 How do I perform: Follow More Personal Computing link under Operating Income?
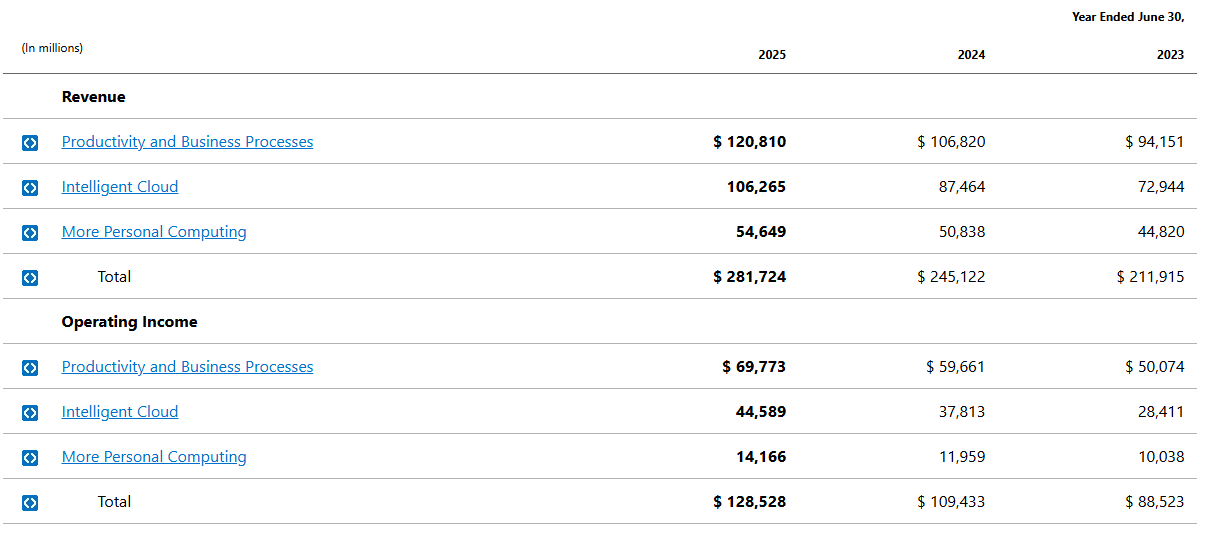[154, 457]
